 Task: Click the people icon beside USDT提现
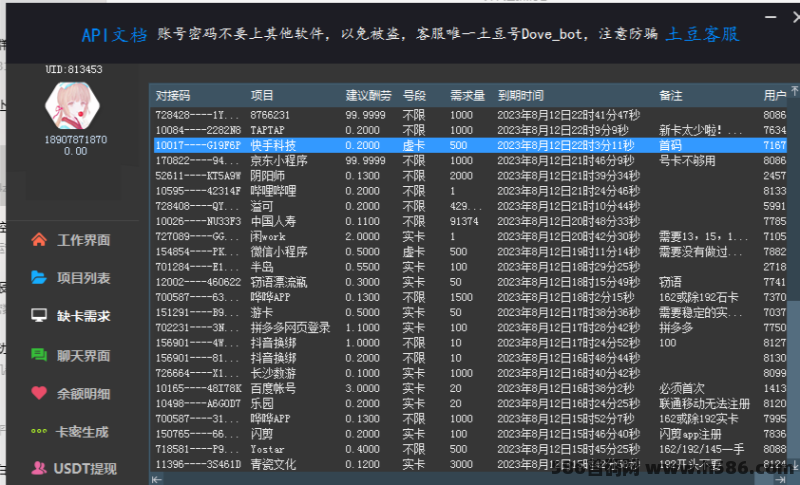click(39, 468)
